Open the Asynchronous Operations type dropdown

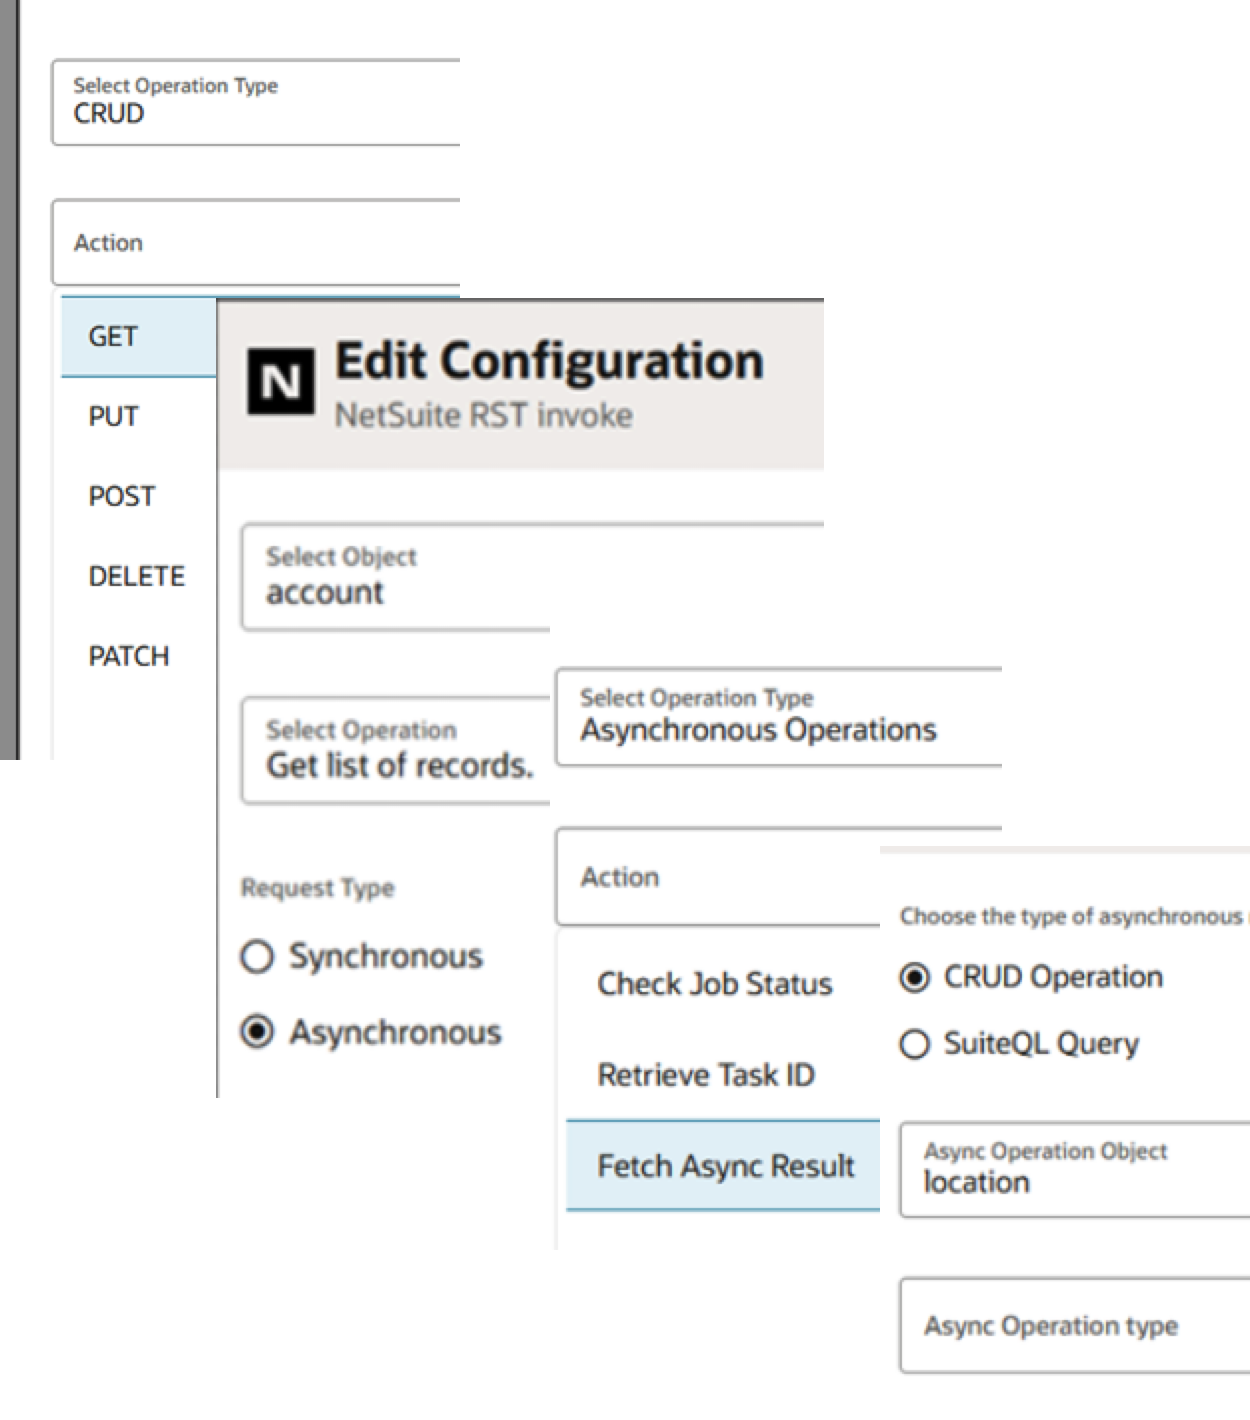click(x=778, y=717)
